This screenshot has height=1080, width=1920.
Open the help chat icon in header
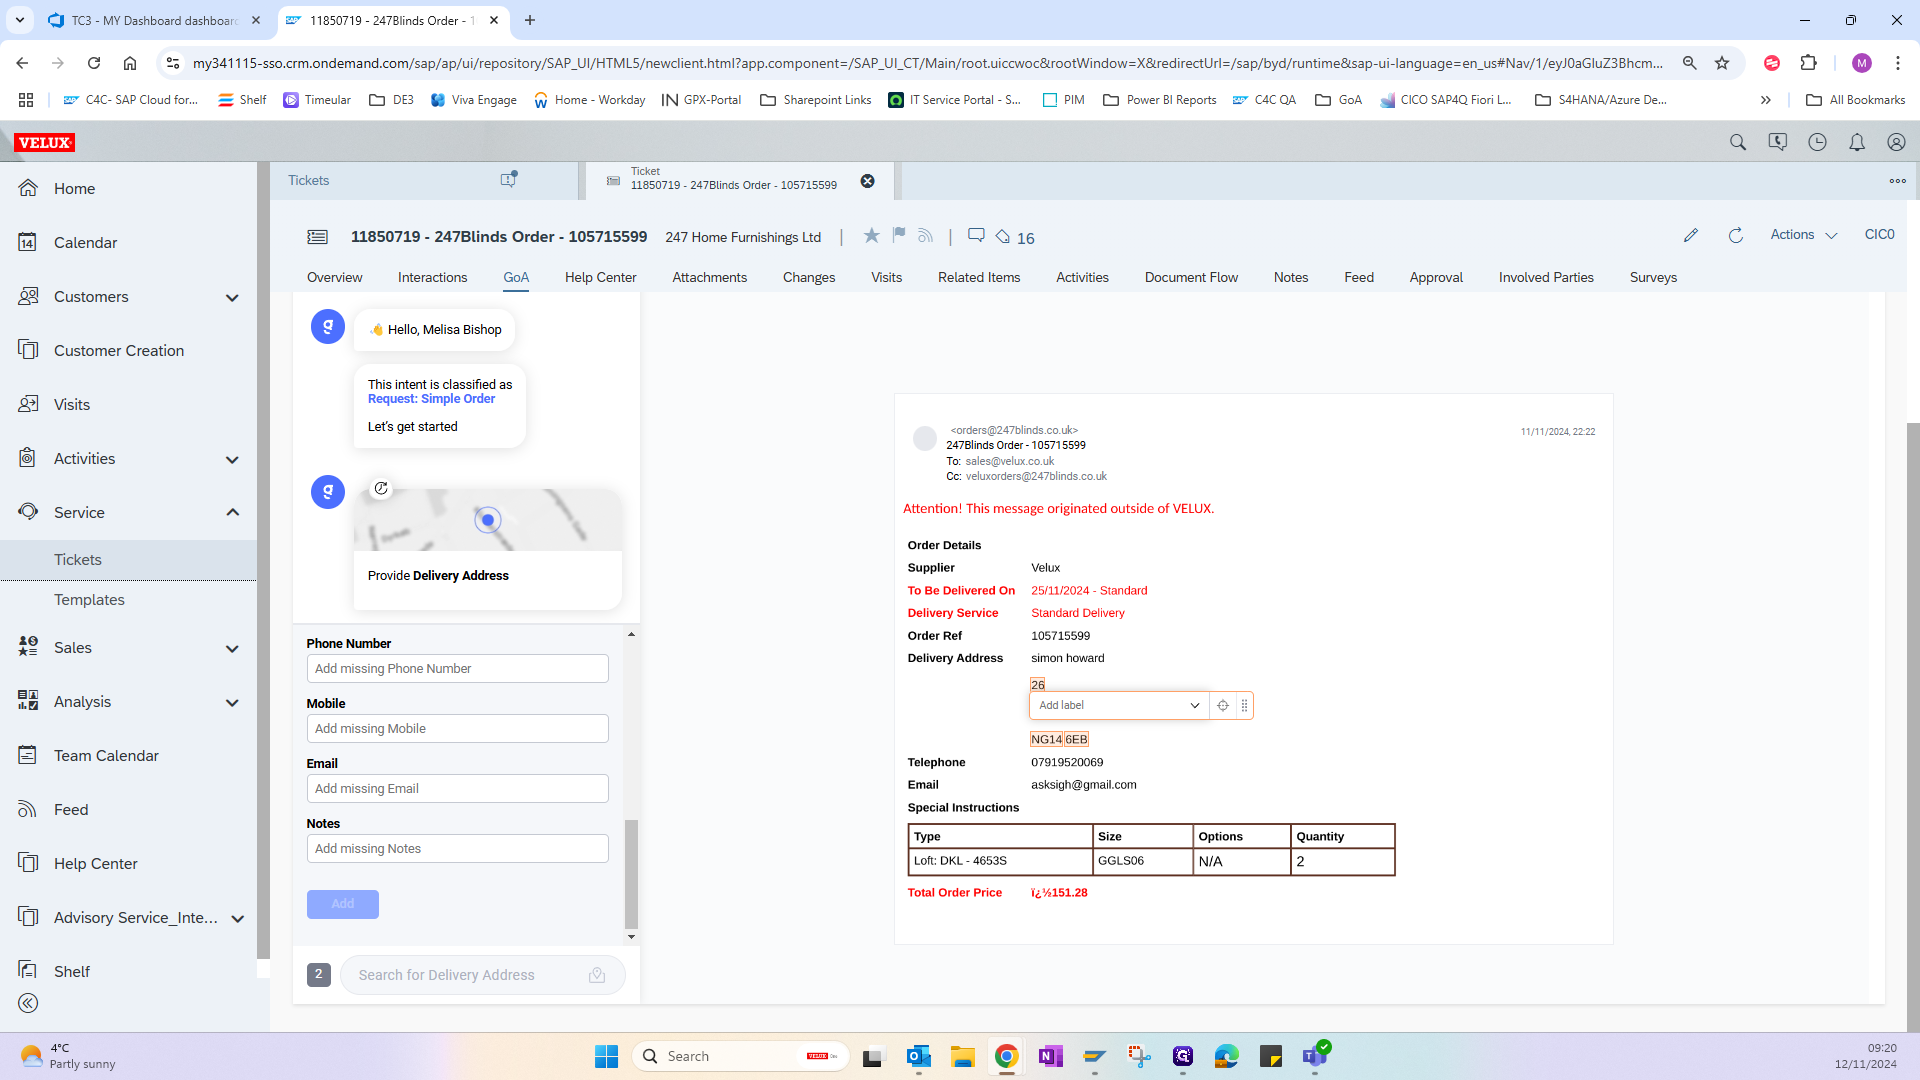pyautogui.click(x=1777, y=143)
